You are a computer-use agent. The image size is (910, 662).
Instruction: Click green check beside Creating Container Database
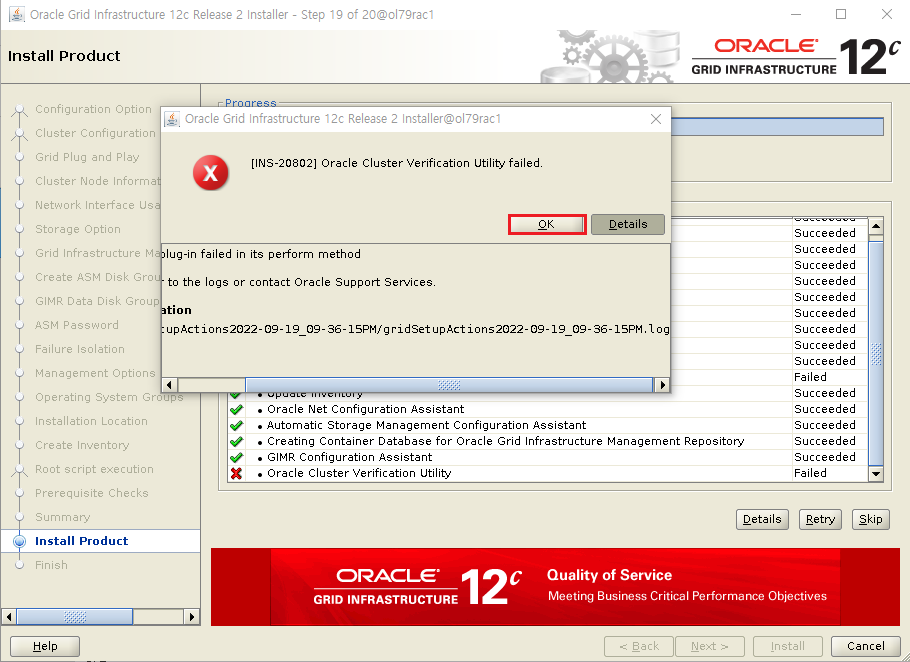236,442
